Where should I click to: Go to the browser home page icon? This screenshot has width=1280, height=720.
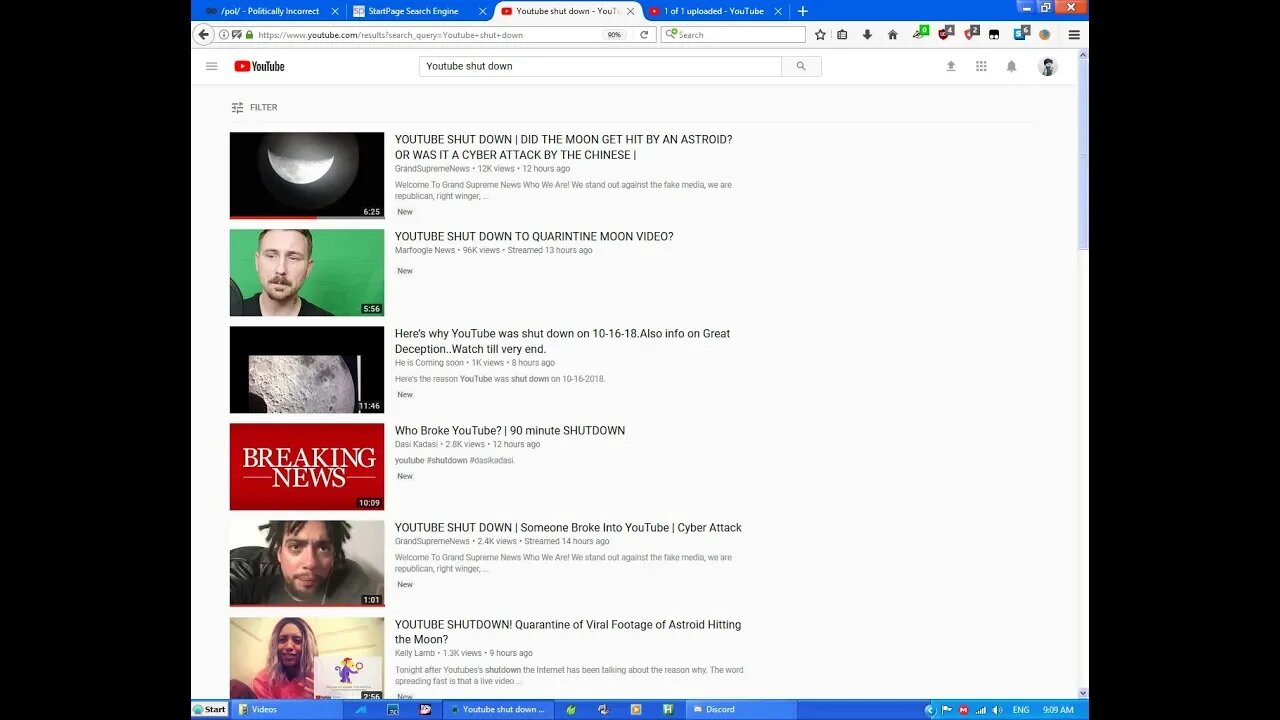point(893,34)
